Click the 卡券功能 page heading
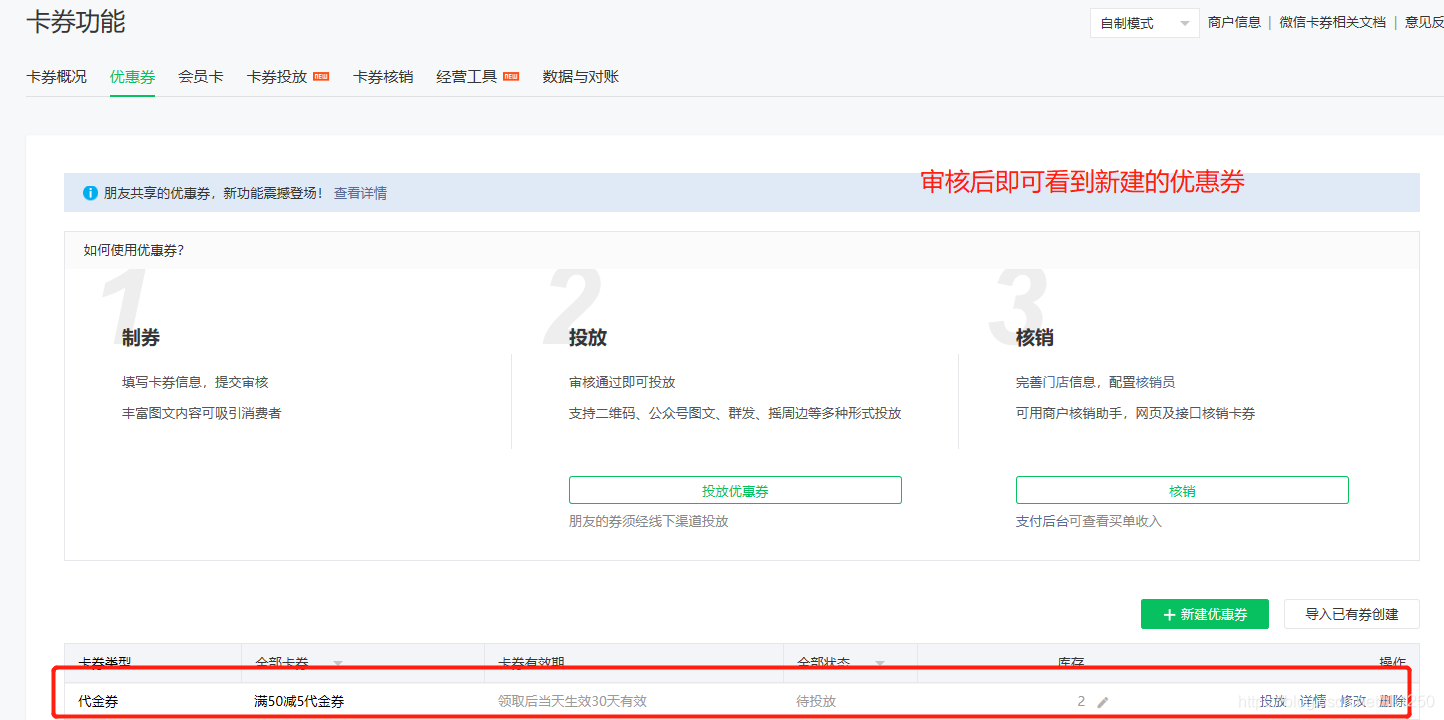Viewport: 1444px width, 720px height. 76,21
